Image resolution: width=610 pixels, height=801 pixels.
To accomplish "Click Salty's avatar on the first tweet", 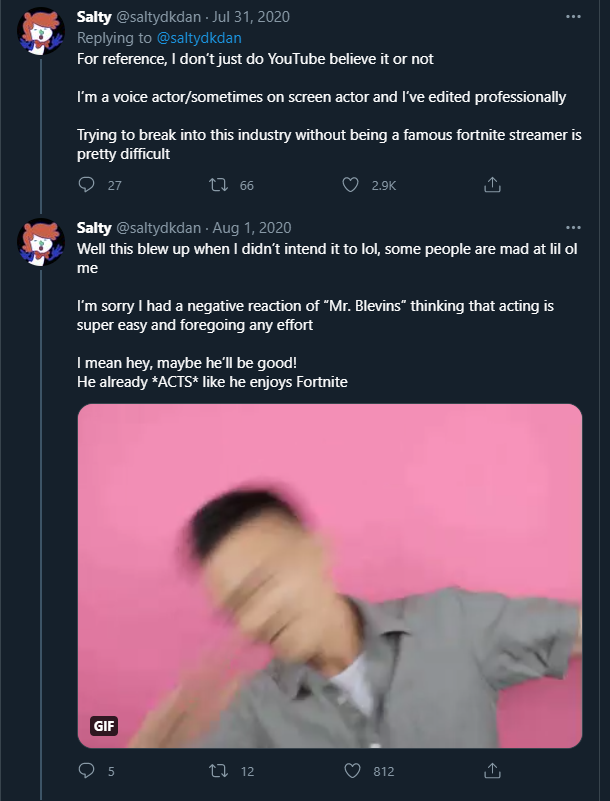I will click(41, 31).
